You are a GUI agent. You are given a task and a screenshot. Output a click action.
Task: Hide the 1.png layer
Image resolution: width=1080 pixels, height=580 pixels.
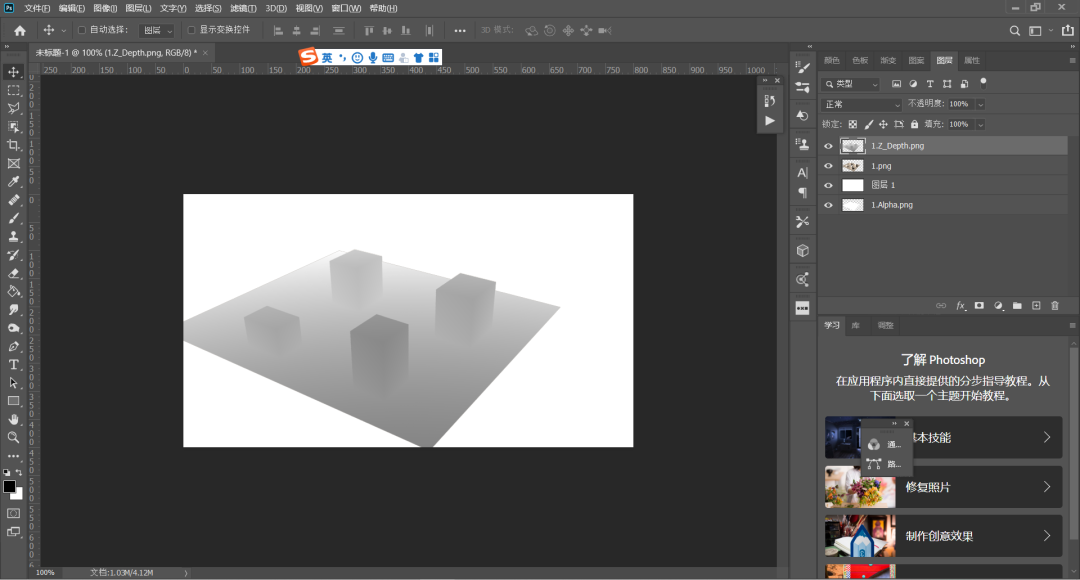tap(829, 166)
